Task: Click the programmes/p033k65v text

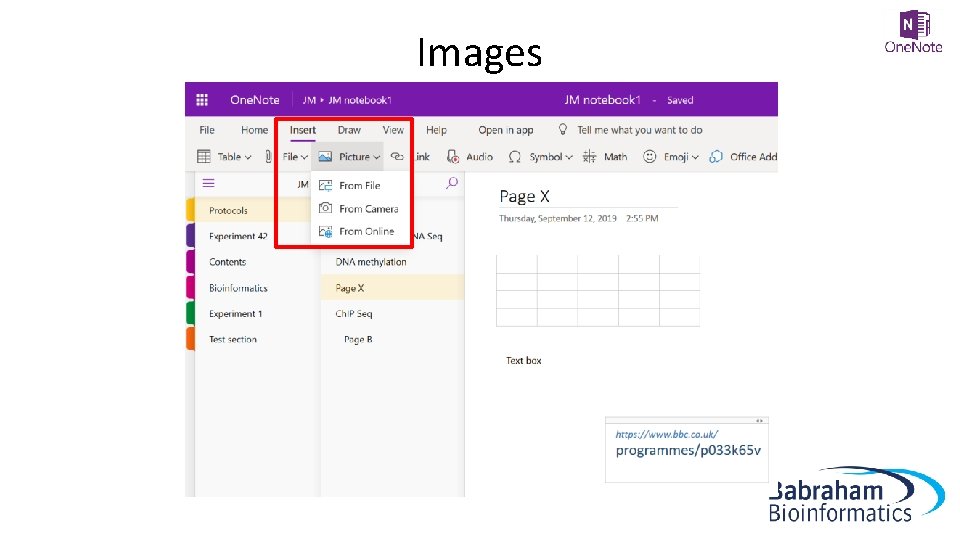Action: 688,451
